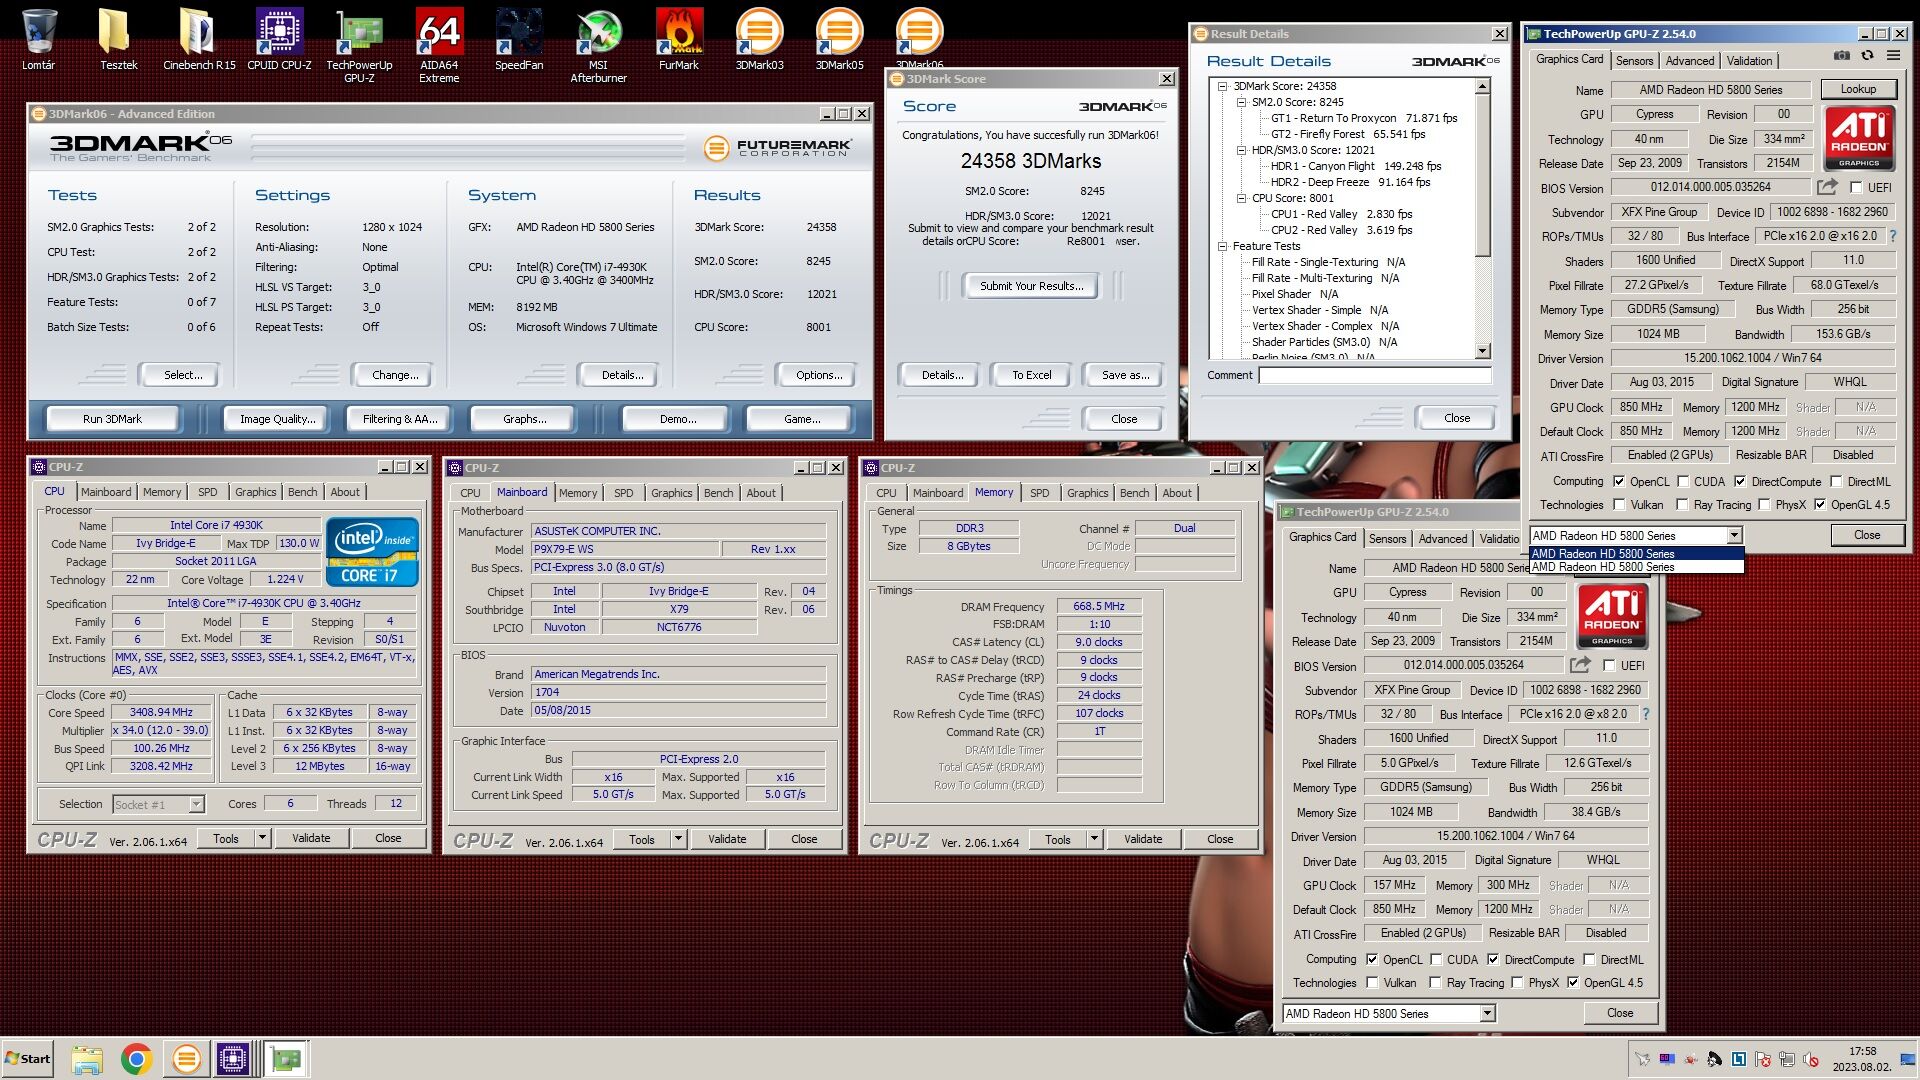The height and width of the screenshot is (1080, 1920).
Task: Launch 3DMark05 desktop shortcut
Action: 839,40
